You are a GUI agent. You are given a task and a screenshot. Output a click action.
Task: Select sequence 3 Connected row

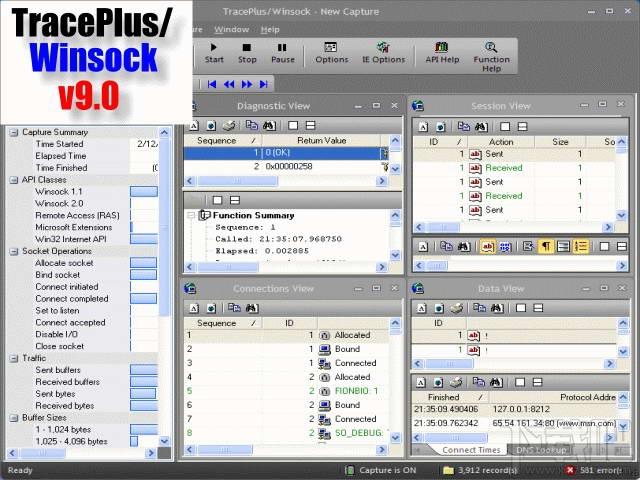[x=287, y=363]
